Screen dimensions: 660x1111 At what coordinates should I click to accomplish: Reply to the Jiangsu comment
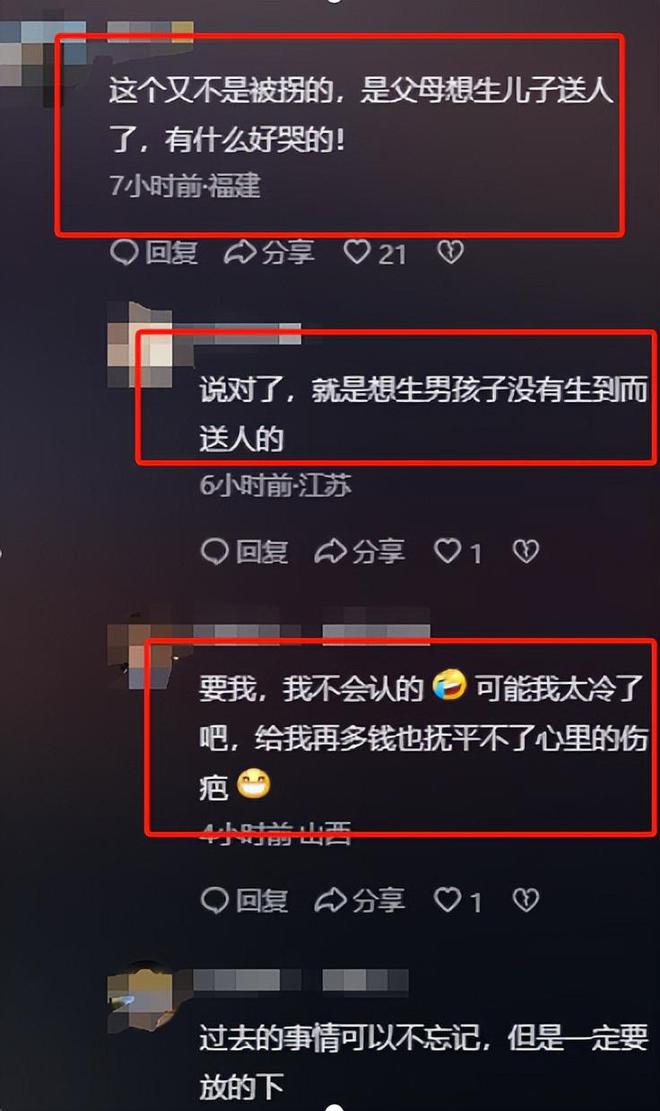tap(245, 551)
